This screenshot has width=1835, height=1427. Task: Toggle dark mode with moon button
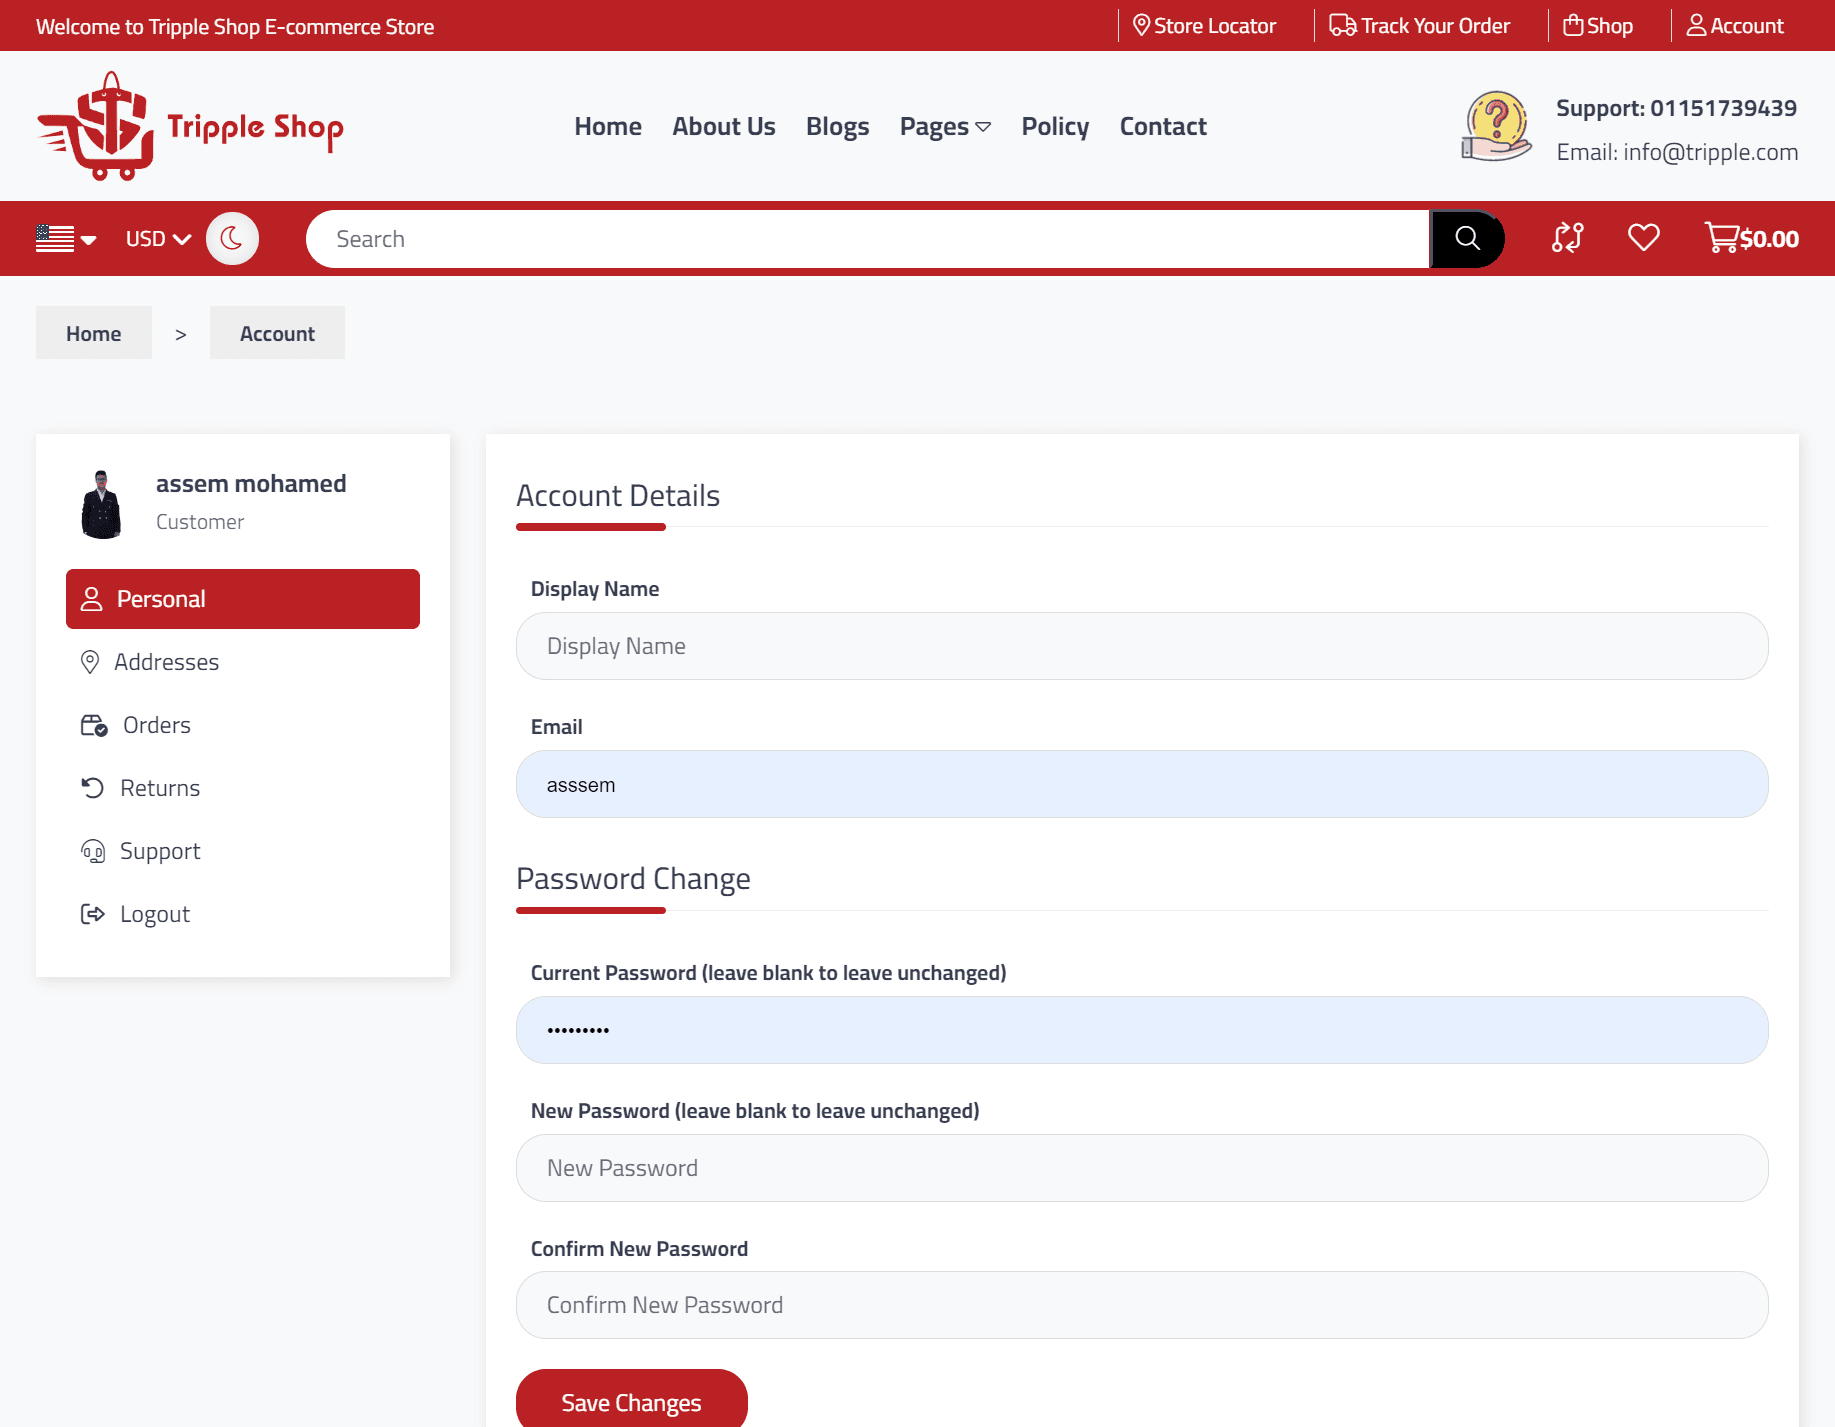coord(232,239)
